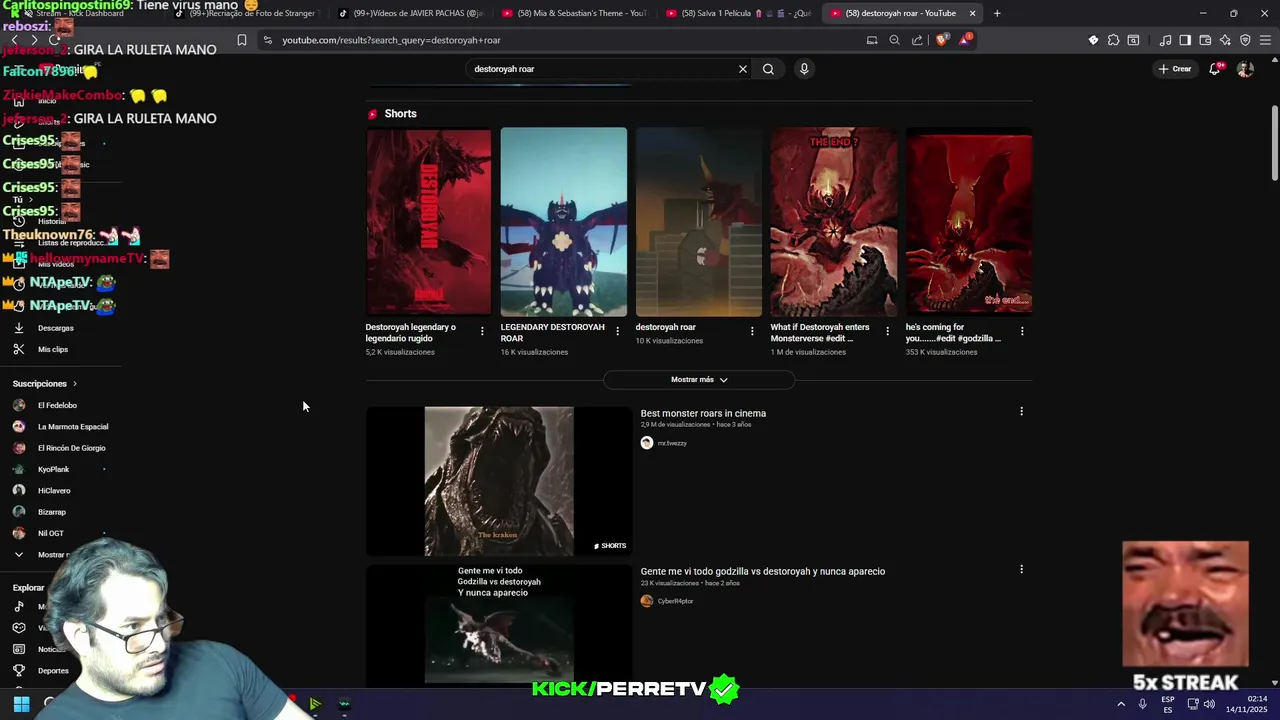Open options for Best monster roars video
Viewport: 1280px width, 720px height.
tap(1021, 411)
